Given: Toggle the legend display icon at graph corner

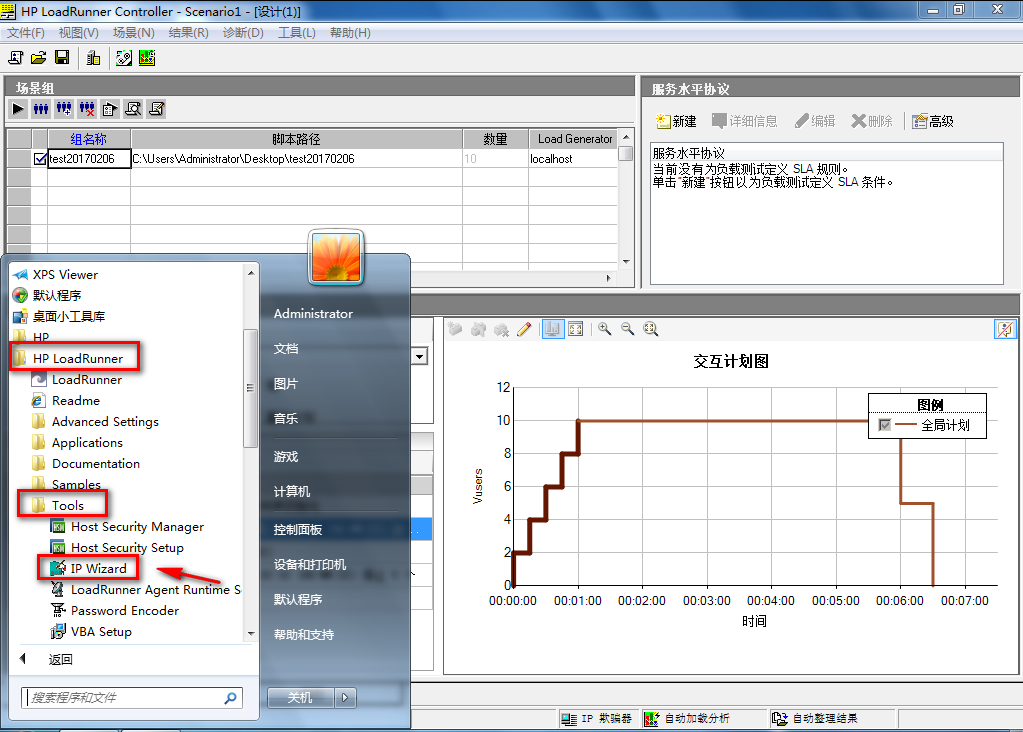Looking at the screenshot, I should 1005,329.
